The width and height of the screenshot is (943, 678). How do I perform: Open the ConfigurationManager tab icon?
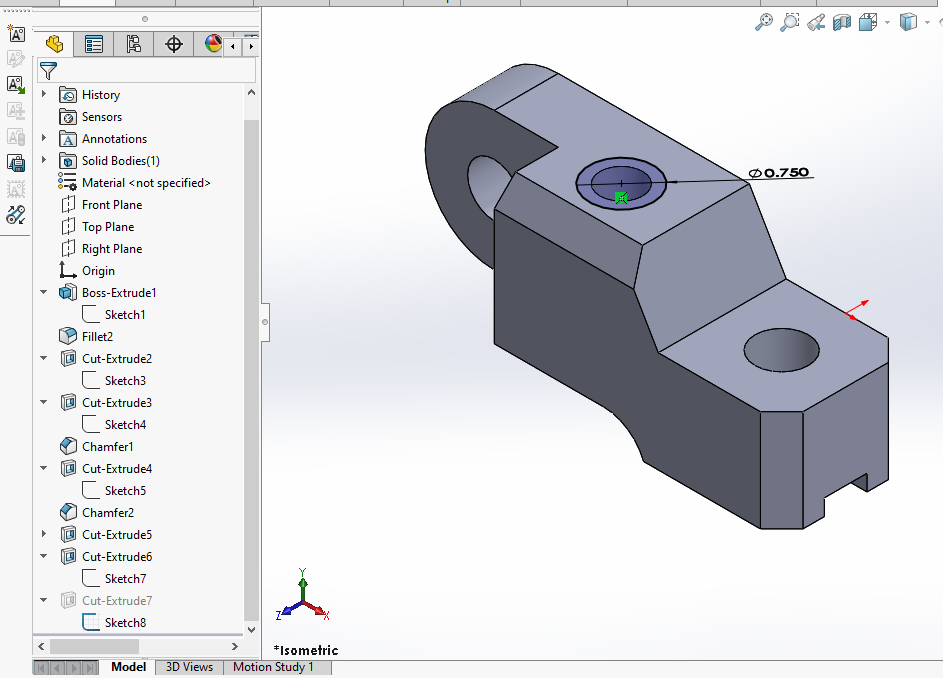point(134,44)
